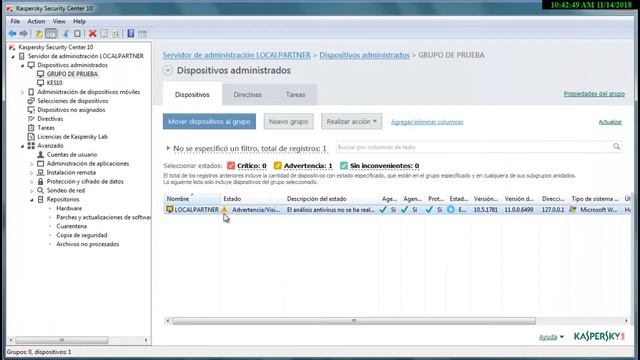The height and width of the screenshot is (360, 640).
Task: Open the Ayuda dropdown at bottom
Action: [x=551, y=337]
